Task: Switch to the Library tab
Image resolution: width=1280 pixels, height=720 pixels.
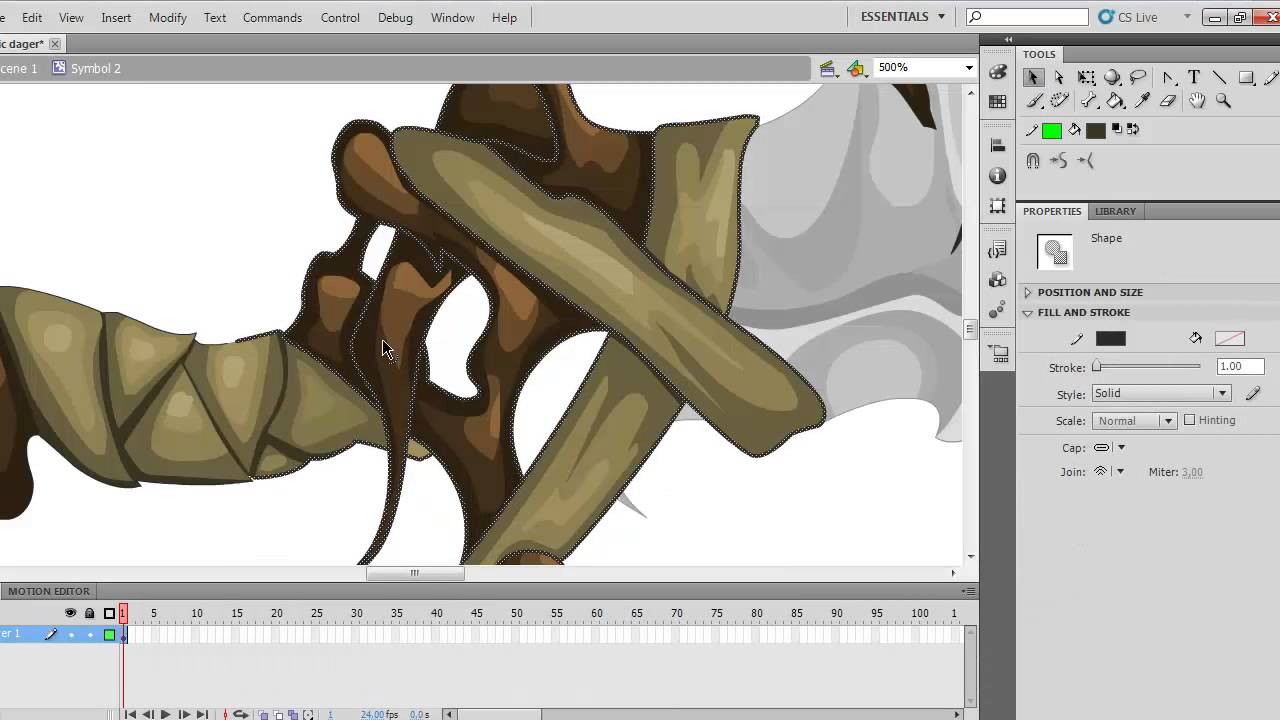Action: [1115, 211]
